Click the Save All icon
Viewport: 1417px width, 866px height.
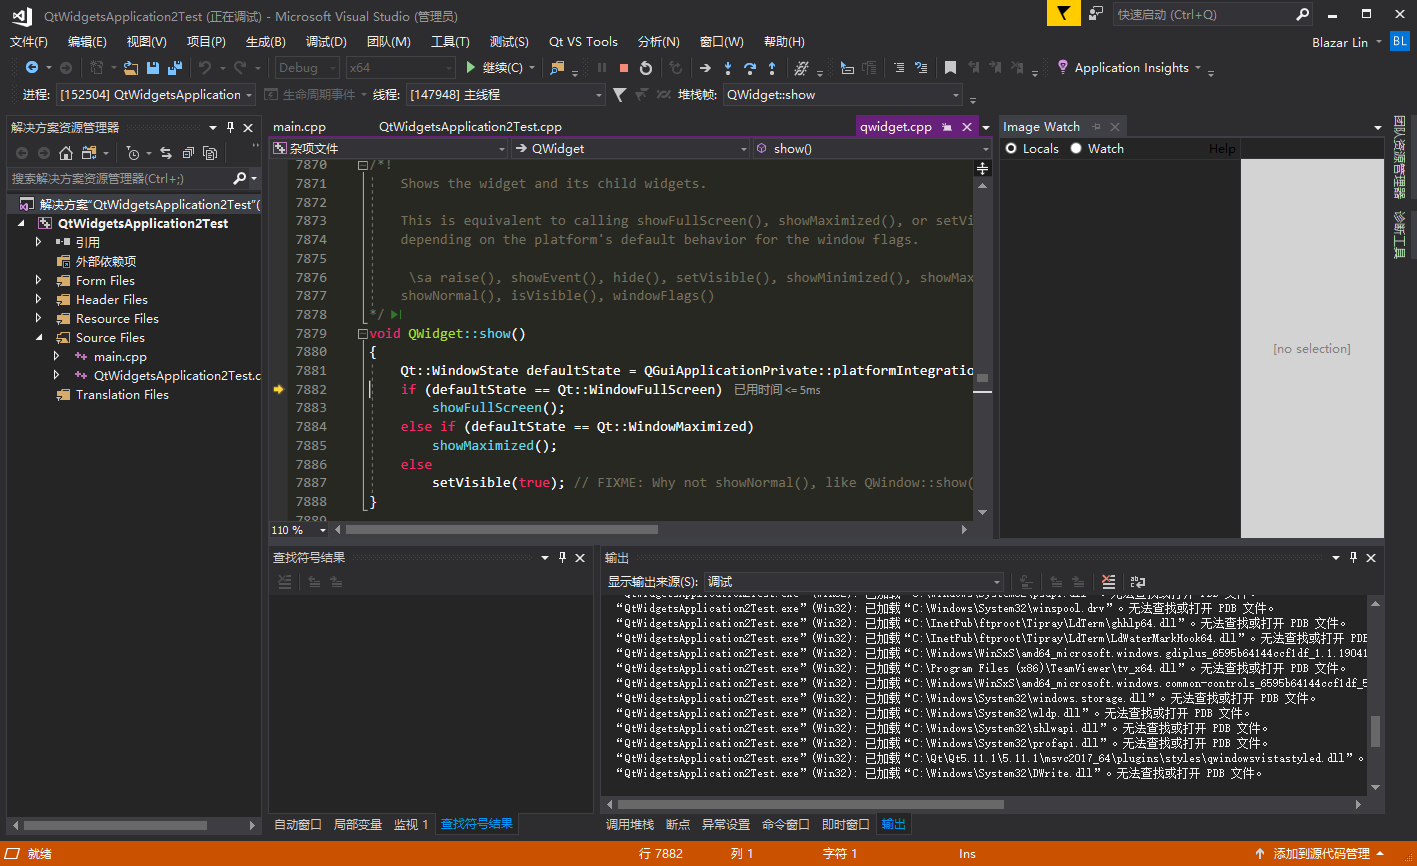pos(175,68)
